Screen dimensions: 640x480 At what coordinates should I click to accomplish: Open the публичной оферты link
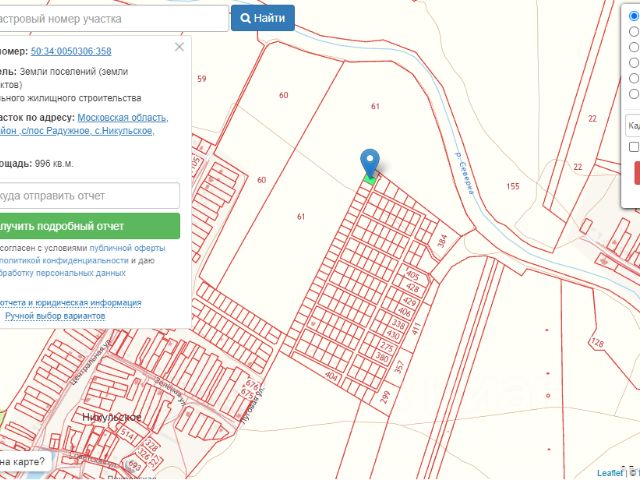128,246
